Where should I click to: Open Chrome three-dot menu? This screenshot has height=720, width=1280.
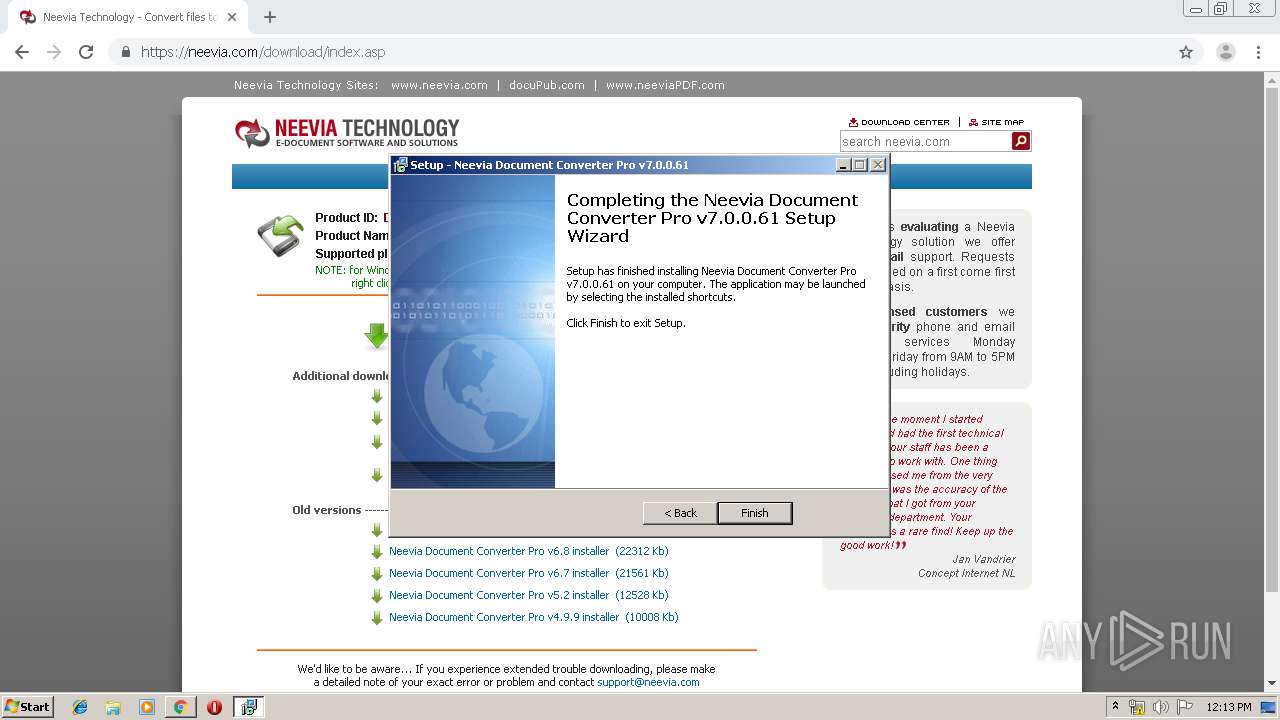tap(1258, 52)
